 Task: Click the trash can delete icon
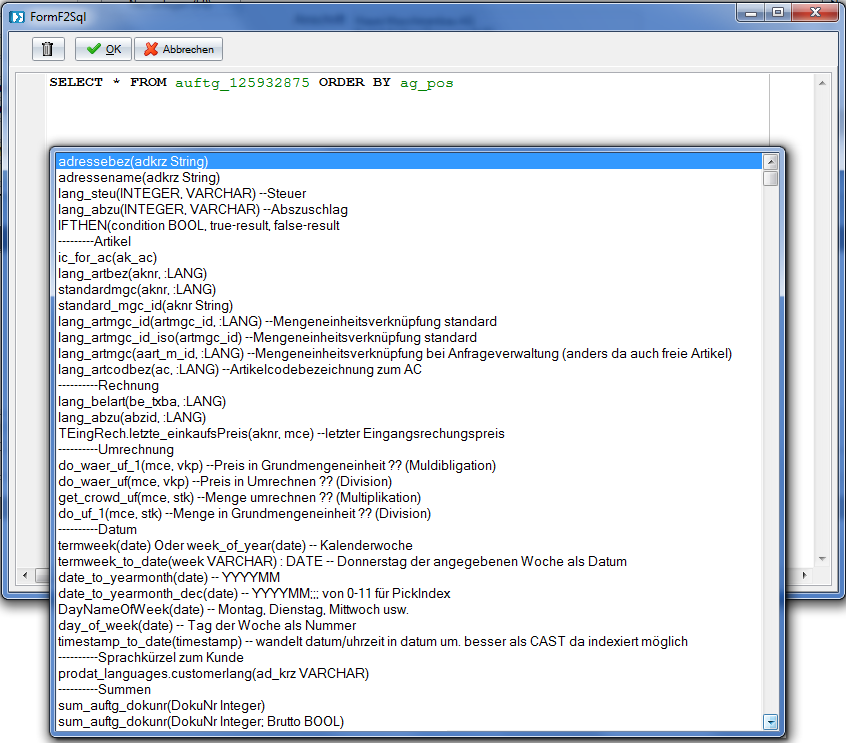pyautogui.click(x=48, y=49)
